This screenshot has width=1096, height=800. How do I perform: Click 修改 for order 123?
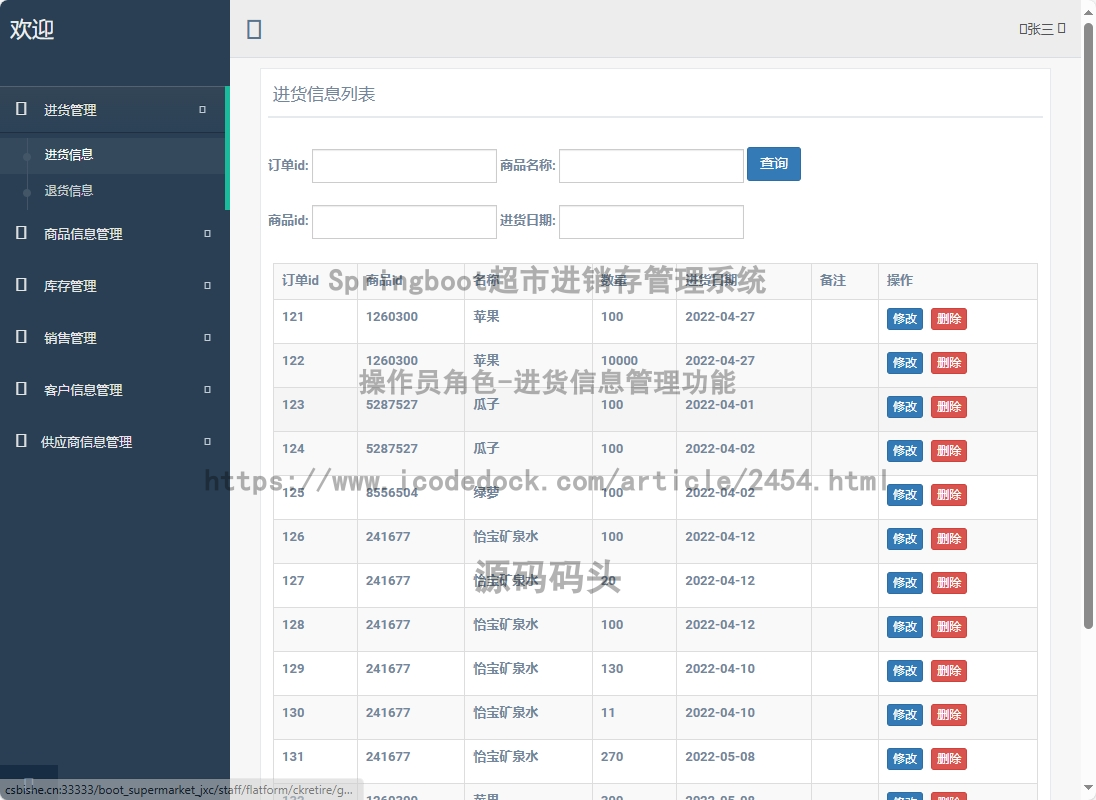coord(905,407)
